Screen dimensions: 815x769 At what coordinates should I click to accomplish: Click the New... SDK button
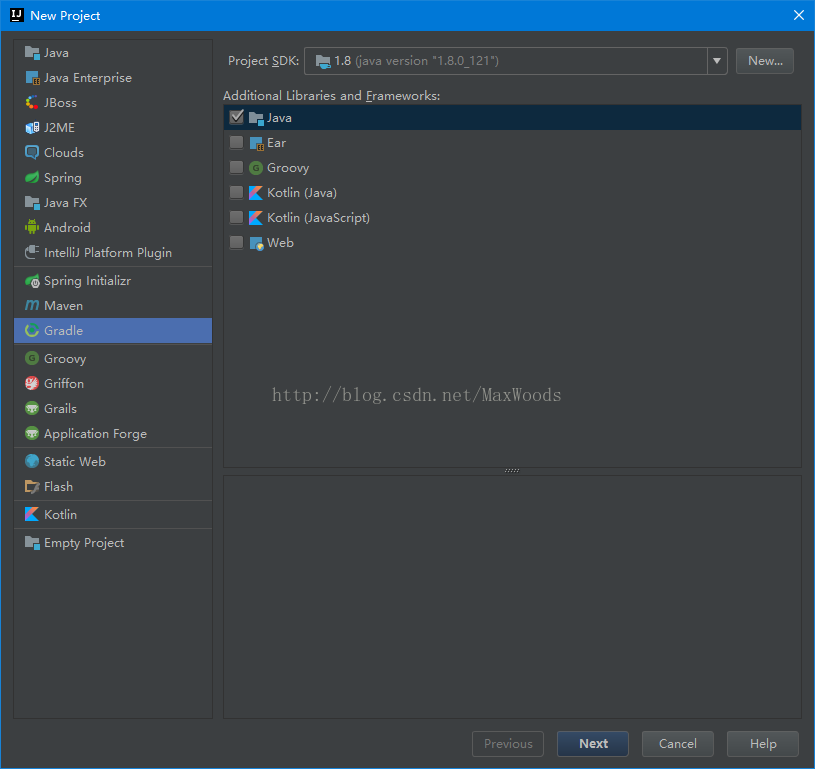[x=765, y=61]
